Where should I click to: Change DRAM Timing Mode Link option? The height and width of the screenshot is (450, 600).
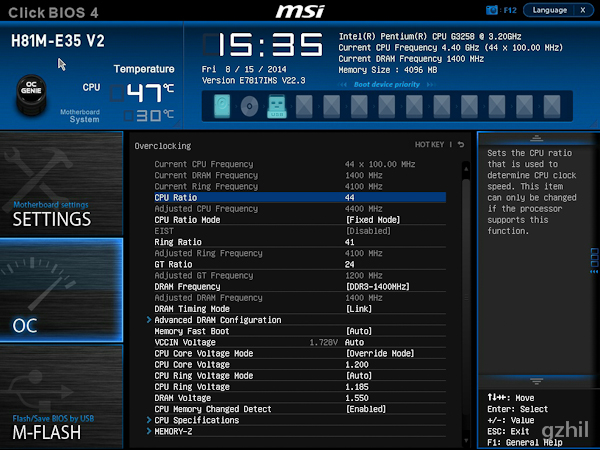pos(359,309)
